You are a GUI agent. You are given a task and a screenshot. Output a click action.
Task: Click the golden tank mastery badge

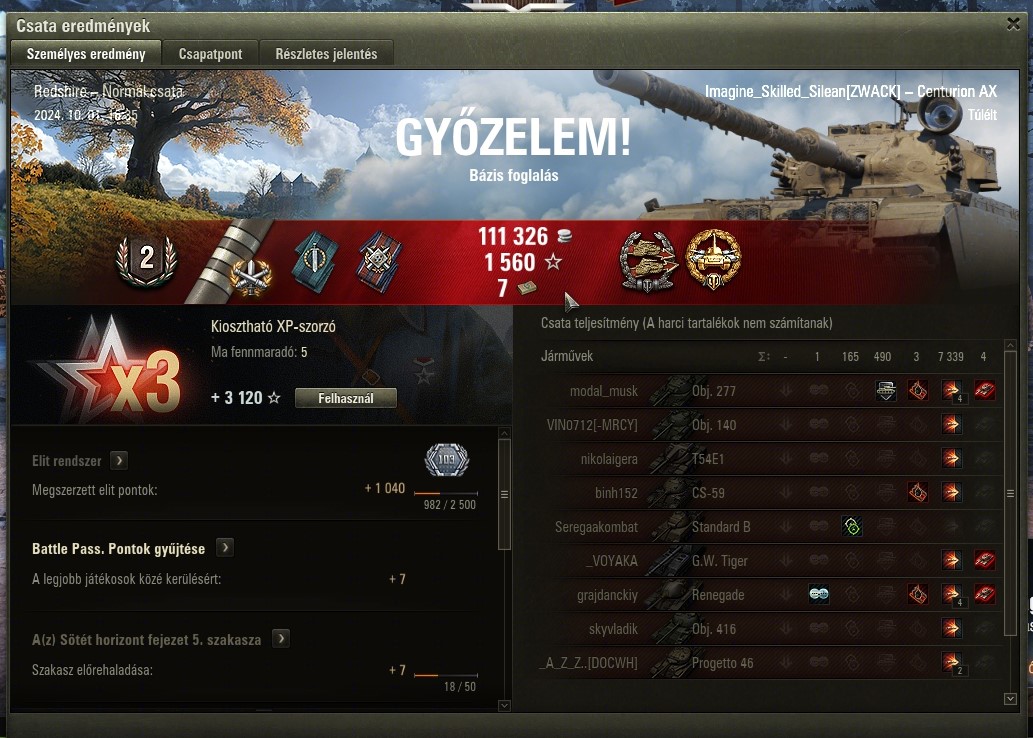pos(713,260)
